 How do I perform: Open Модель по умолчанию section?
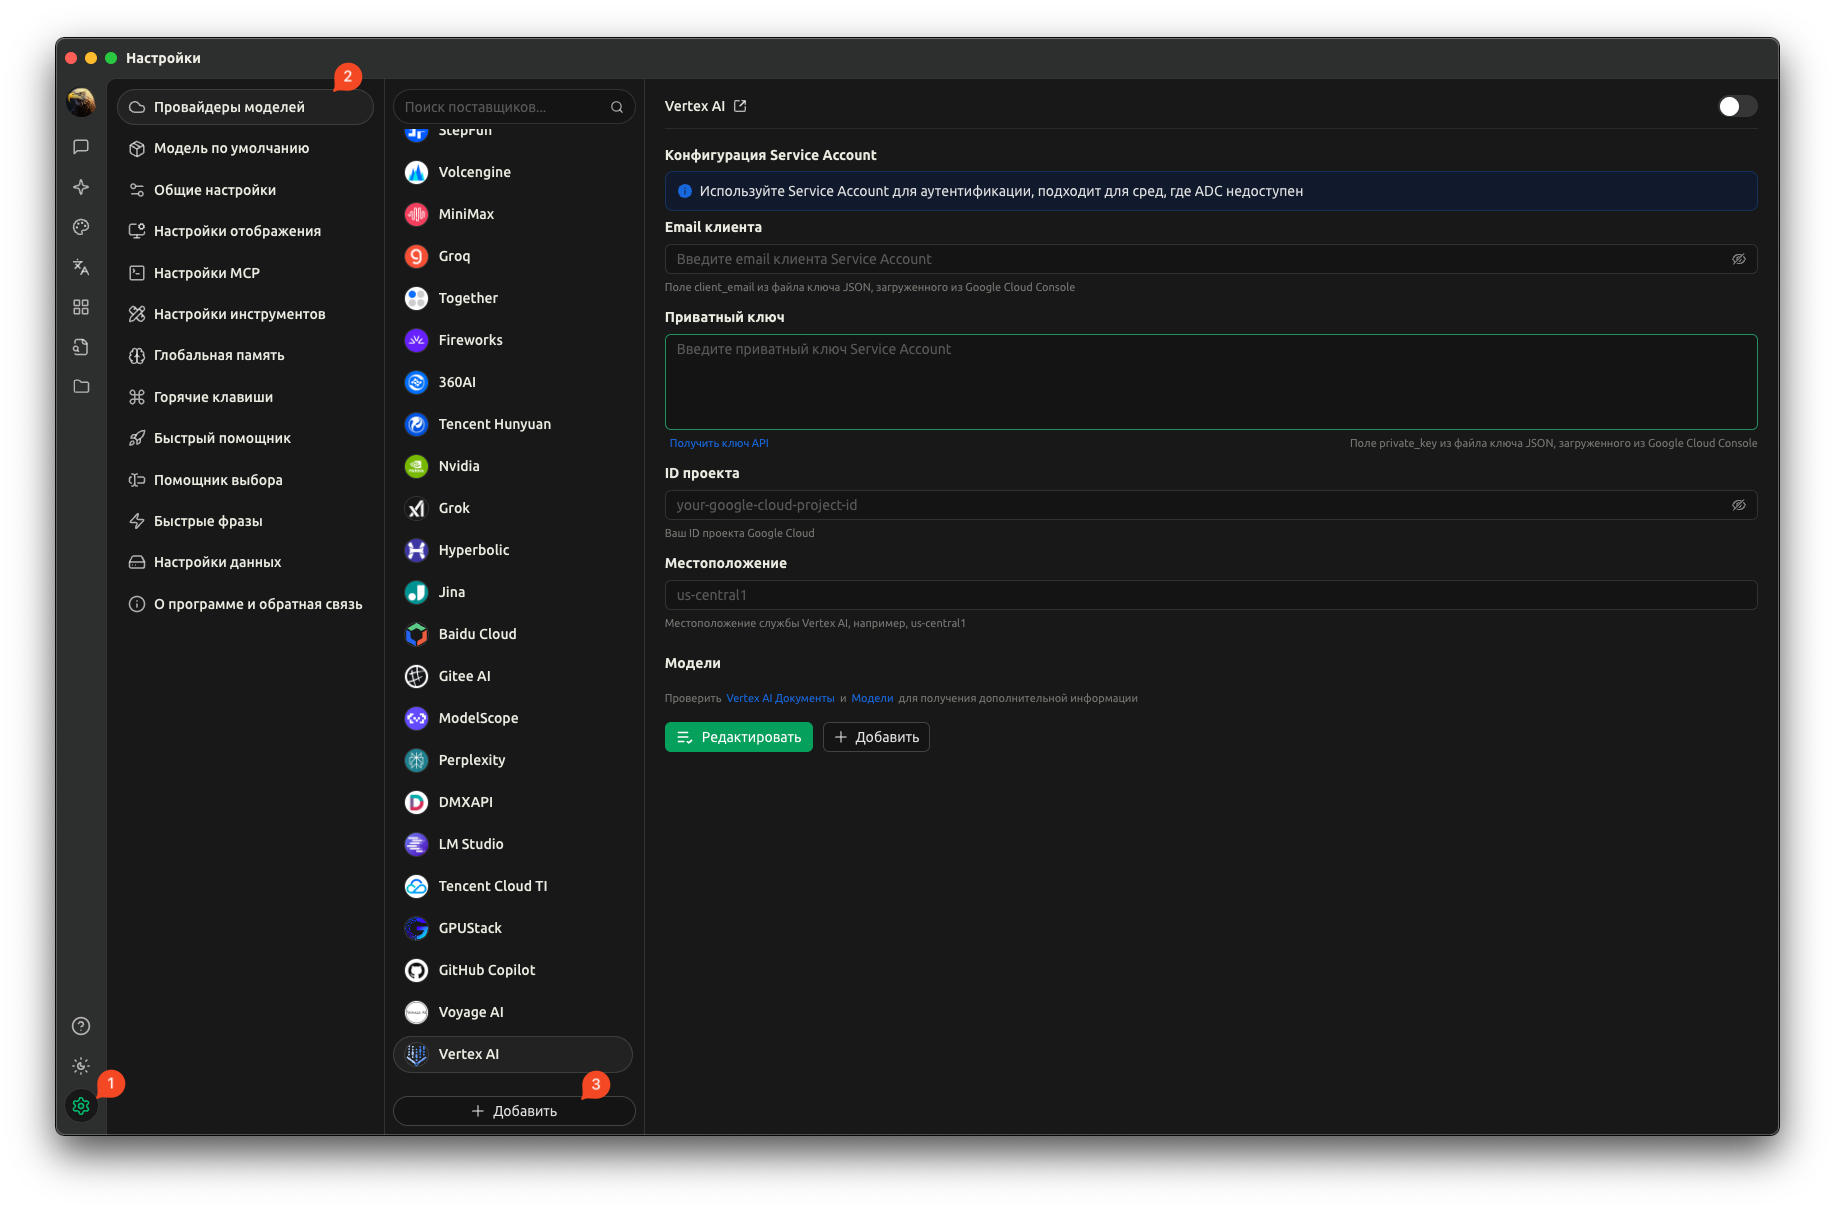[245, 148]
